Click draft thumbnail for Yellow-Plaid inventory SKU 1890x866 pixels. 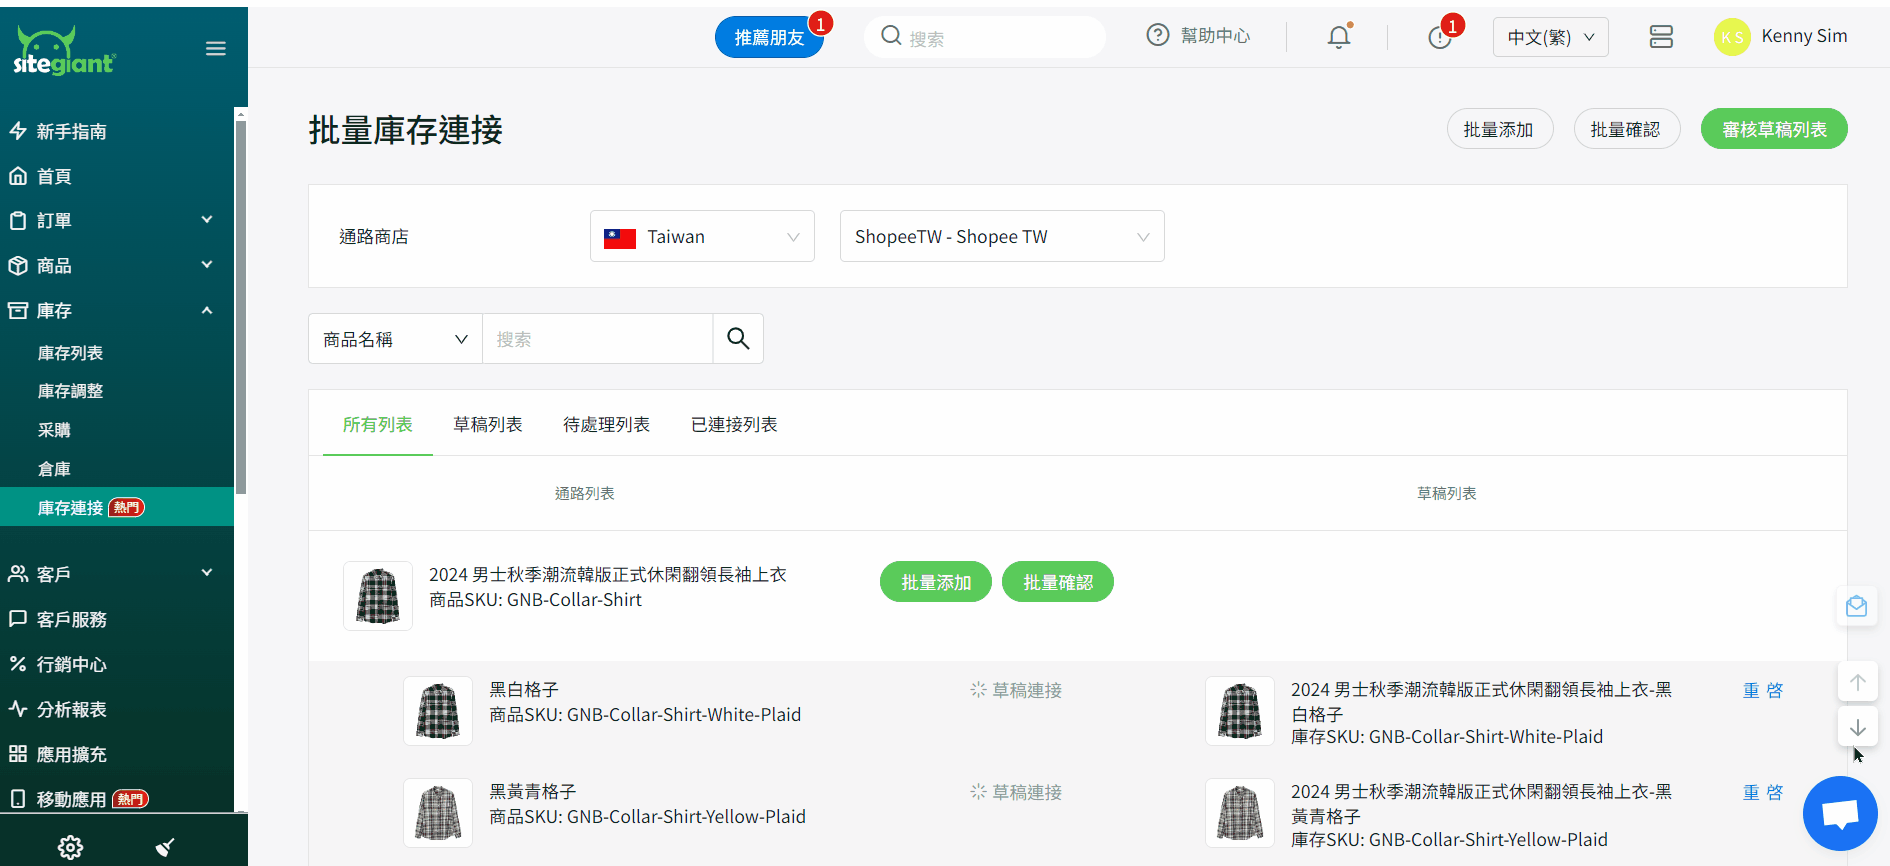(1240, 813)
